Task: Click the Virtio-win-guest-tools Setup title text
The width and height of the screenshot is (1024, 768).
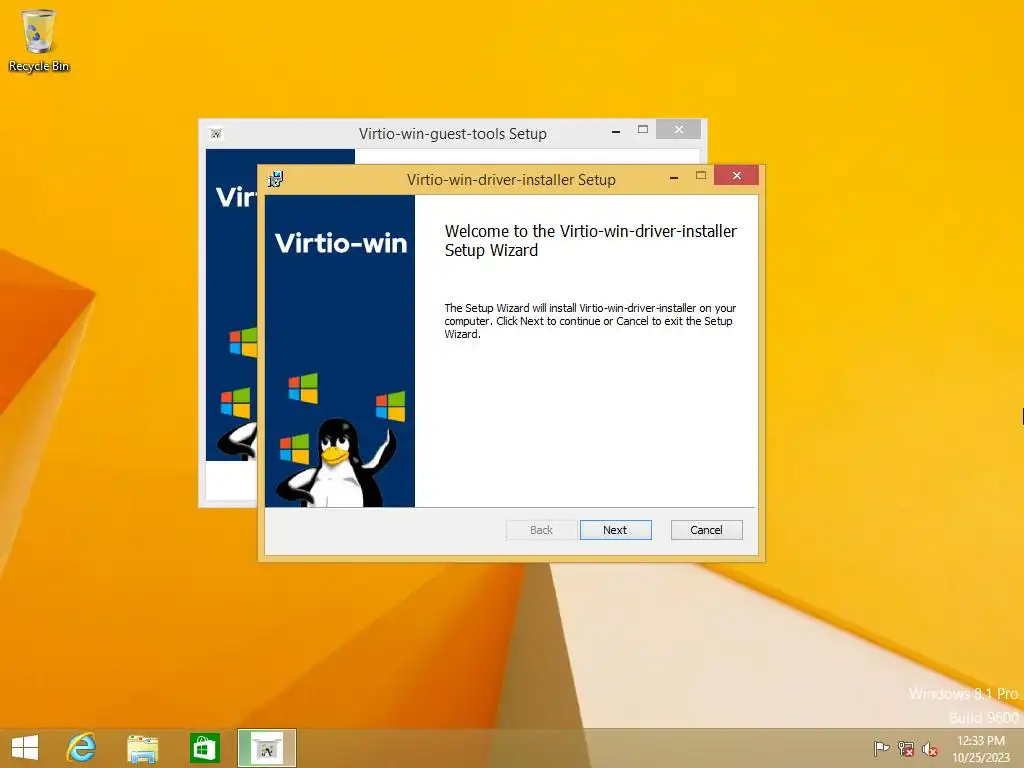Action: (x=453, y=134)
